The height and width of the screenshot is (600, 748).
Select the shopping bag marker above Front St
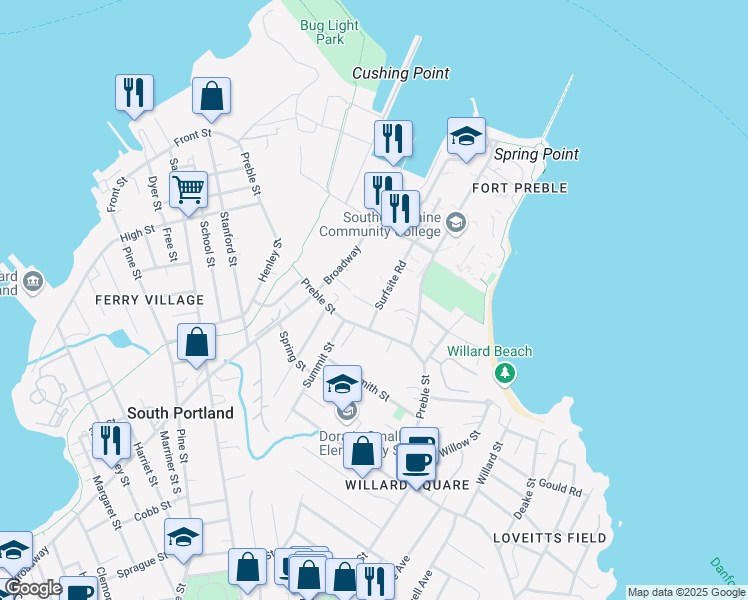coord(212,97)
